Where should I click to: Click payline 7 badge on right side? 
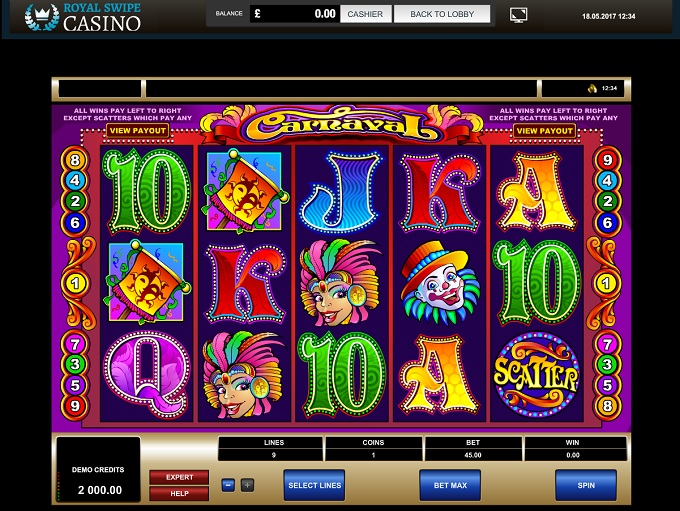click(x=607, y=344)
